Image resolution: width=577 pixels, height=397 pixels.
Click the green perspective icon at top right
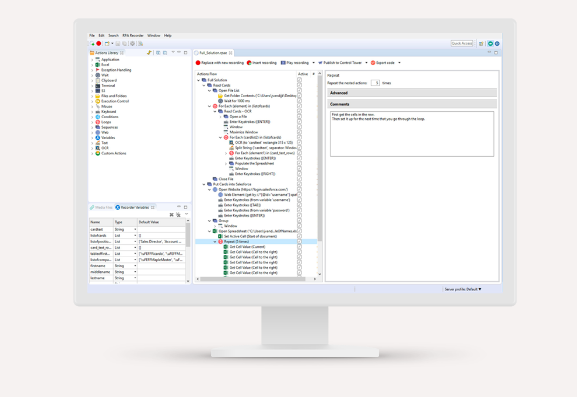490,43
